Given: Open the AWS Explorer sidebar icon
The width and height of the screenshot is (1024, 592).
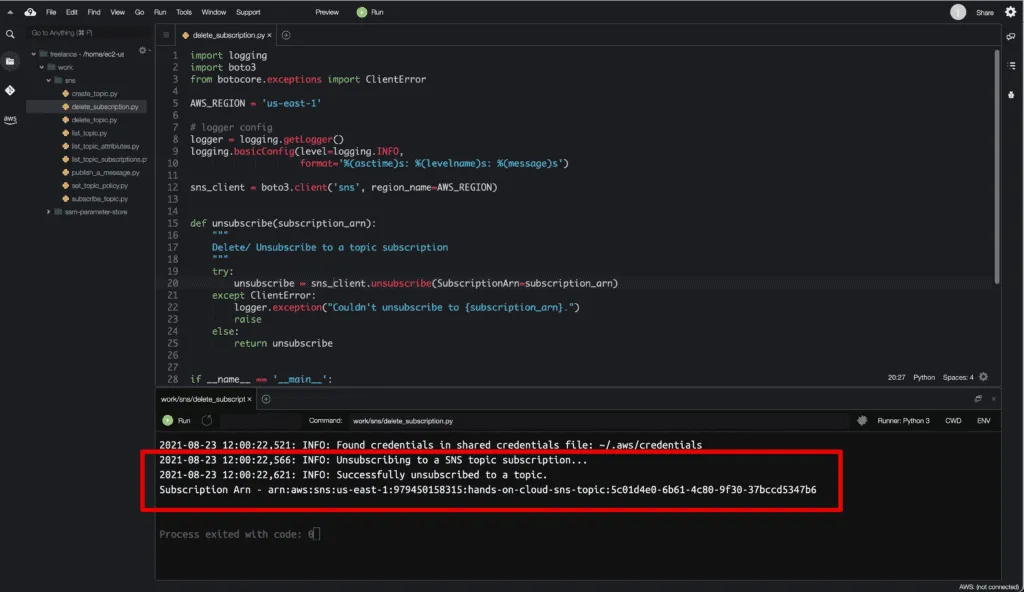Looking at the screenshot, I should pos(10,119).
